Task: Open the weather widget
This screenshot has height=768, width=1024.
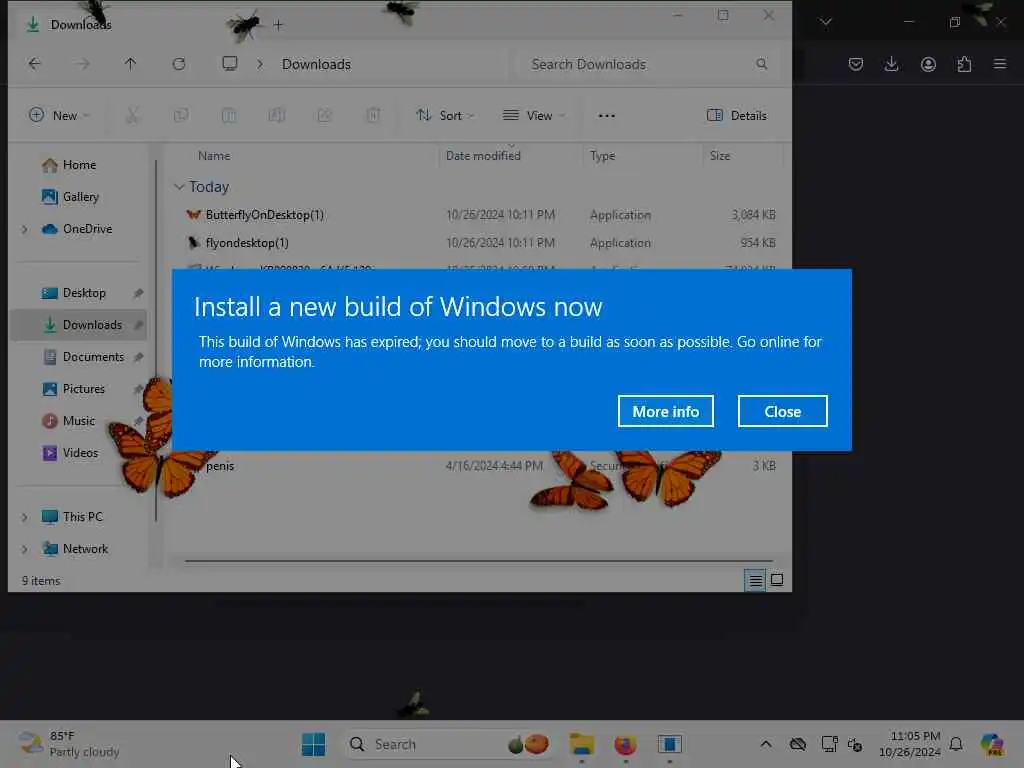Action: (x=69, y=744)
